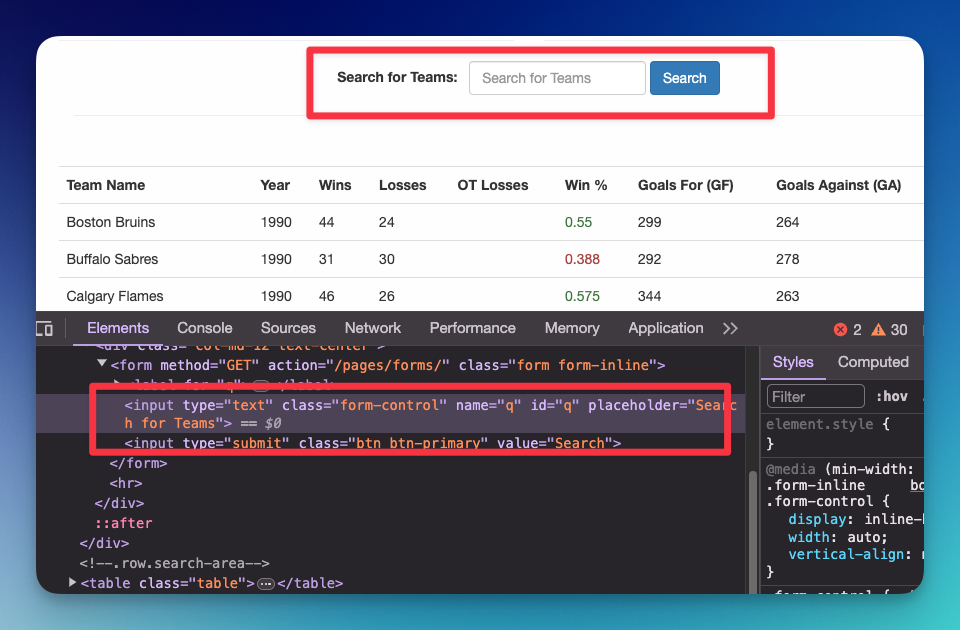The height and width of the screenshot is (630, 960).
Task: Toggle the :hov element state button
Action: pos(892,397)
